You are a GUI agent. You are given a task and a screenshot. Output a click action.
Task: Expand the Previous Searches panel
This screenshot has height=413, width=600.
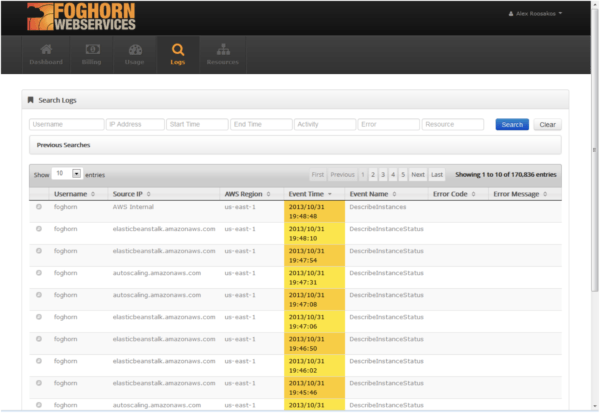[295, 145]
